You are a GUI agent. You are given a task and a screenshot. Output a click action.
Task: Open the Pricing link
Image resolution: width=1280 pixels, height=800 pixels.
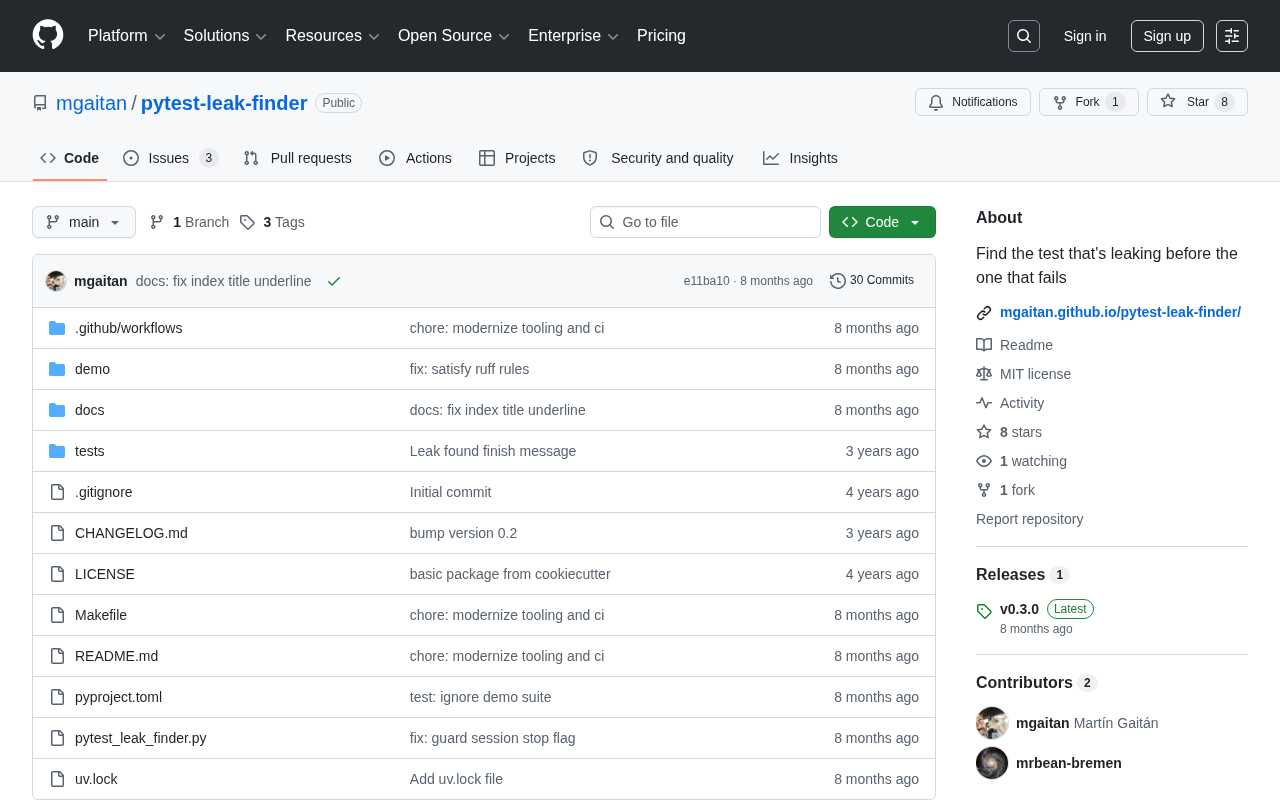coord(661,36)
